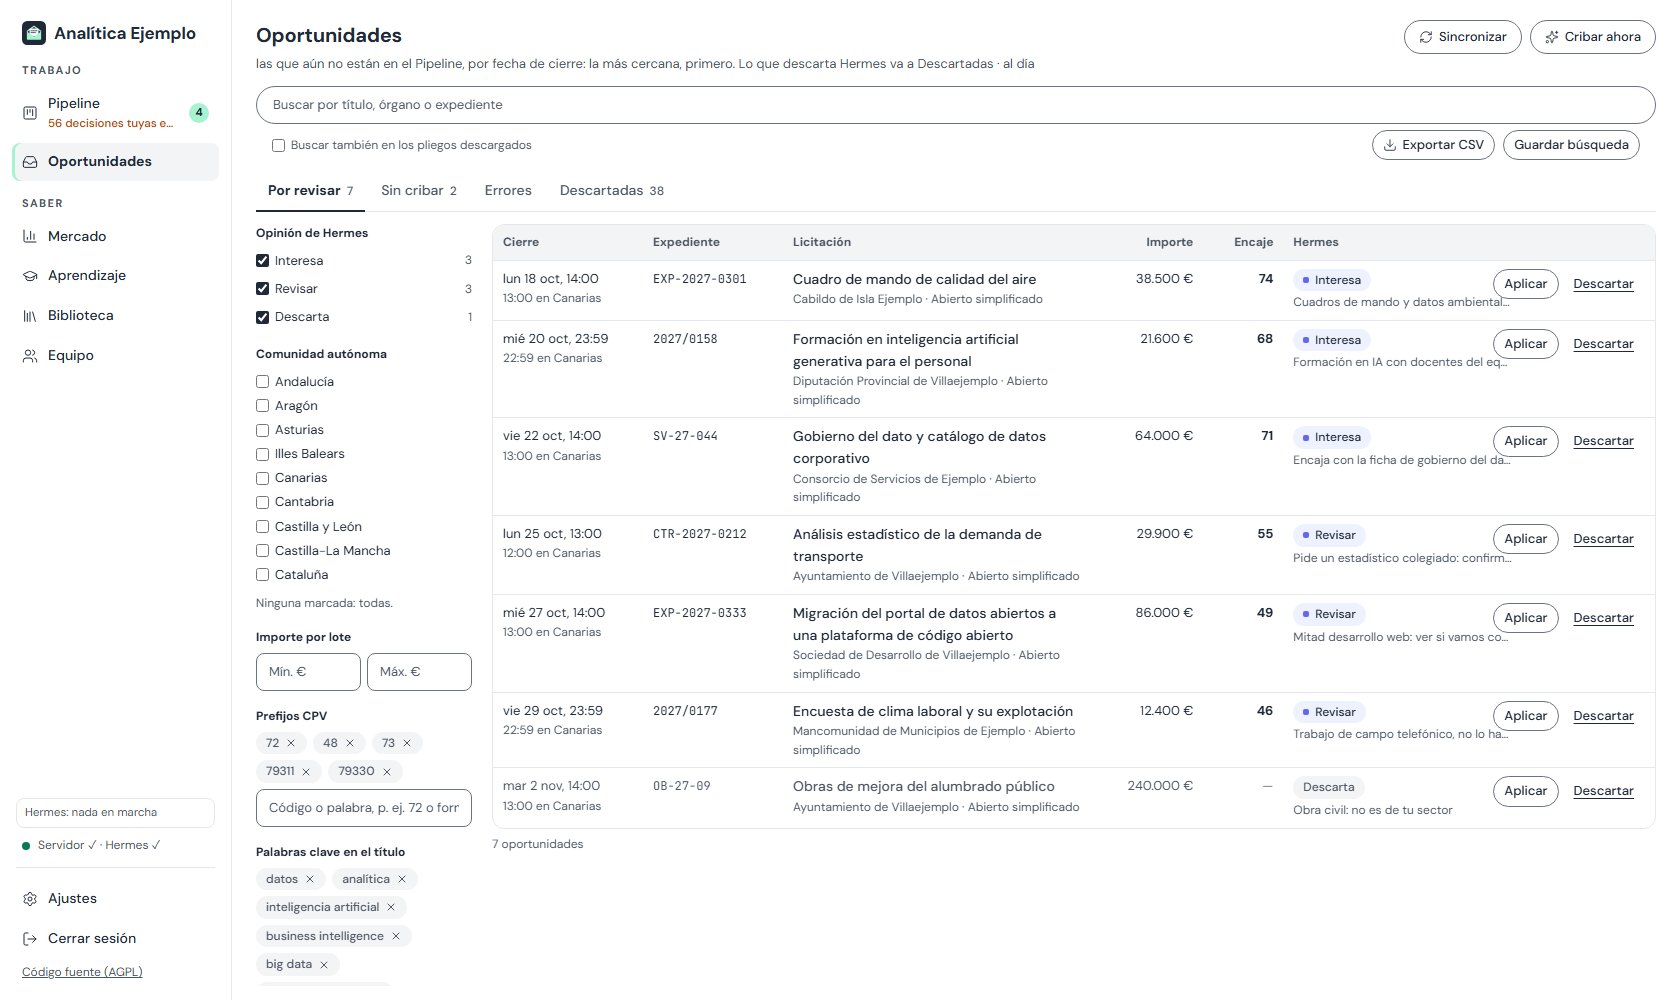
Task: Check the Cataluña community filter
Action: click(x=263, y=575)
